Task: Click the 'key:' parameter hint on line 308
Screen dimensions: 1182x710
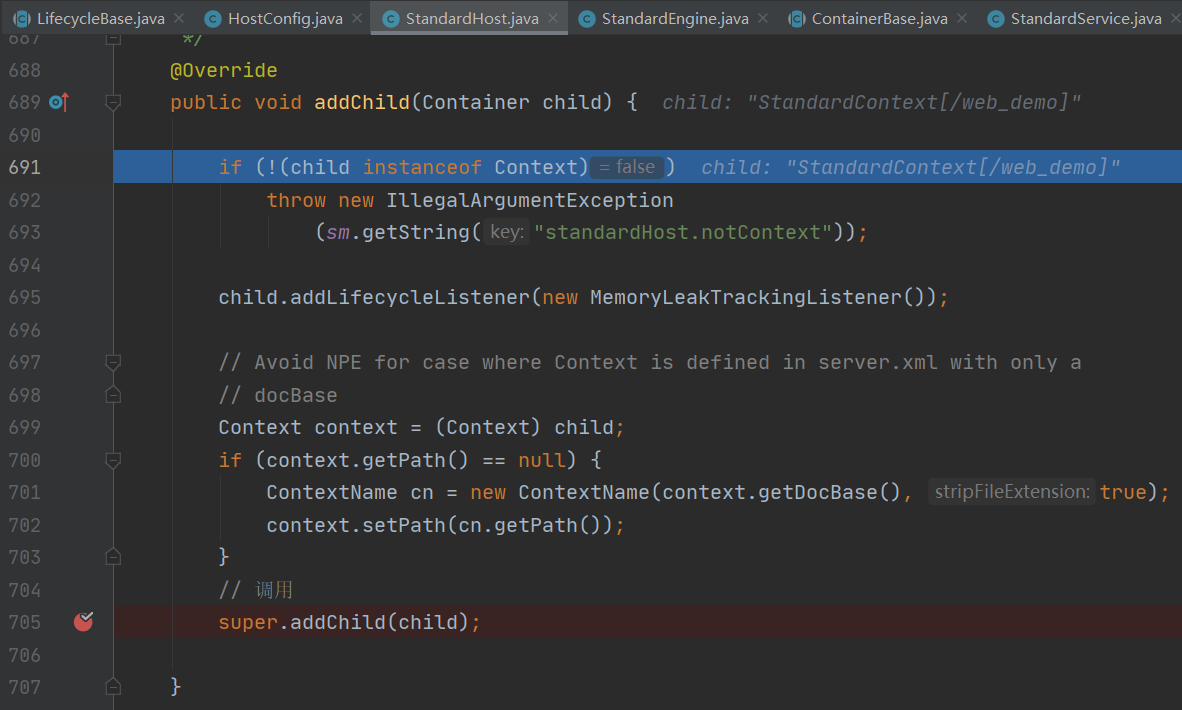Action: (x=507, y=232)
